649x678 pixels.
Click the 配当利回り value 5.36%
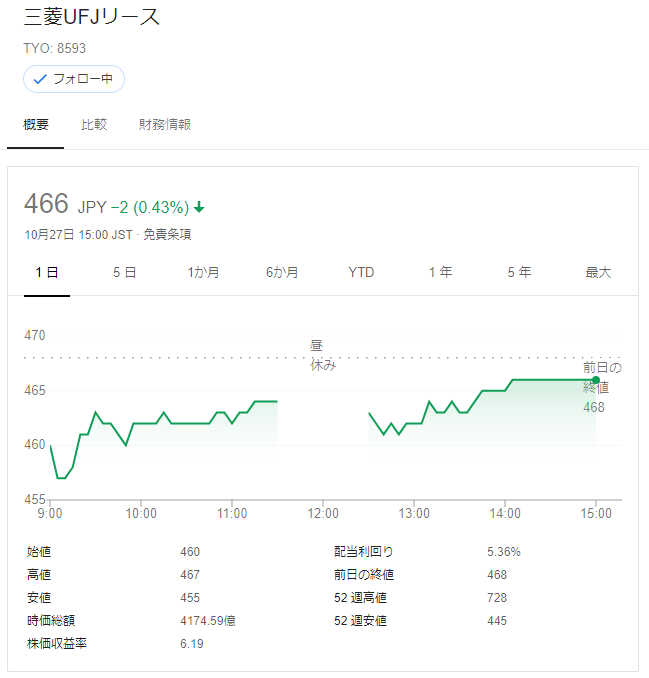coord(504,552)
